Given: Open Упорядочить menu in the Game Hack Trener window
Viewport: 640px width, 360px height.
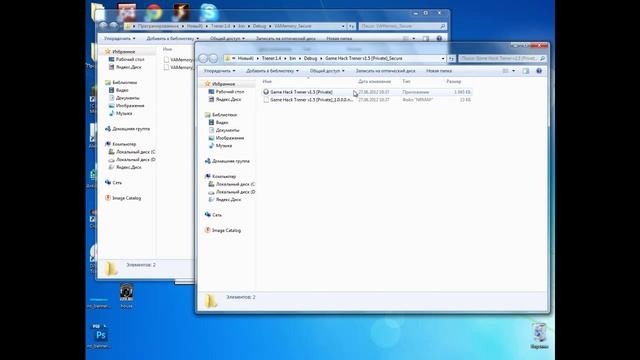Looking at the screenshot, I should click(x=220, y=71).
